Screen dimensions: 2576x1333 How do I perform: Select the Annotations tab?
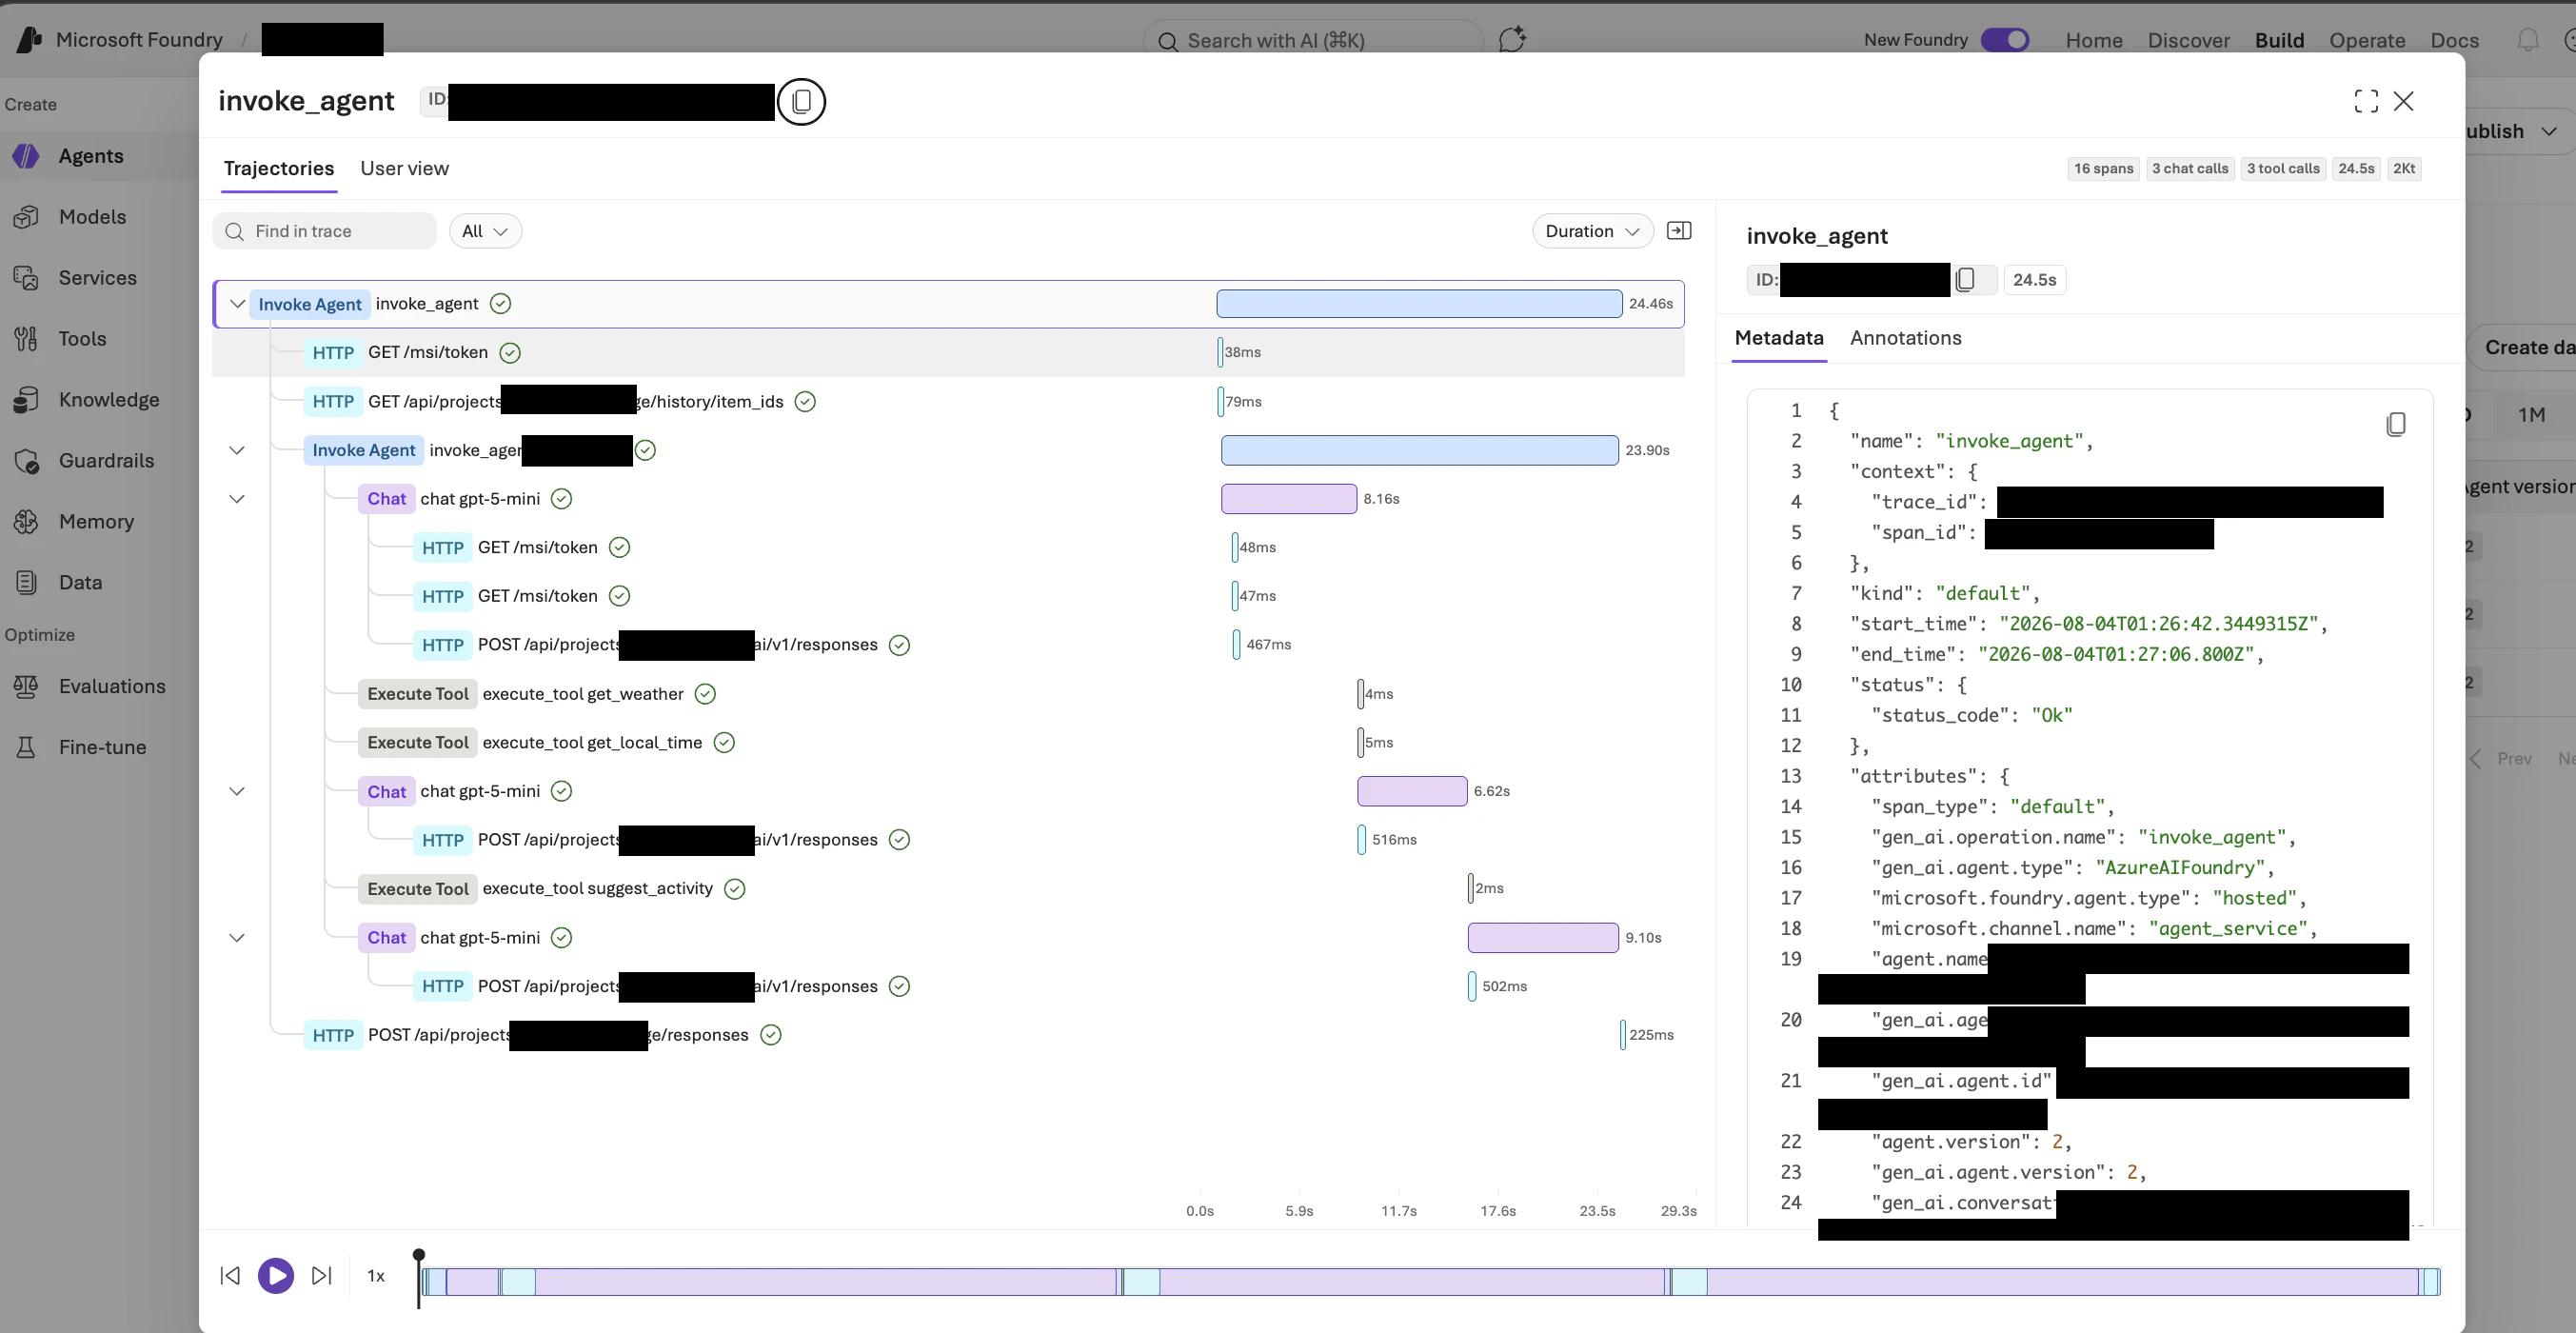(x=1905, y=338)
